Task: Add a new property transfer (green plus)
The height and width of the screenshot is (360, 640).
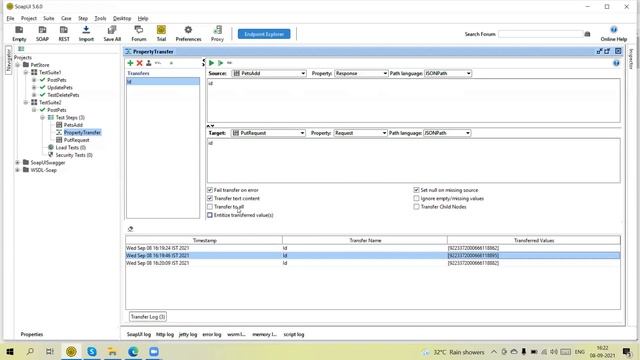Action: [130, 63]
